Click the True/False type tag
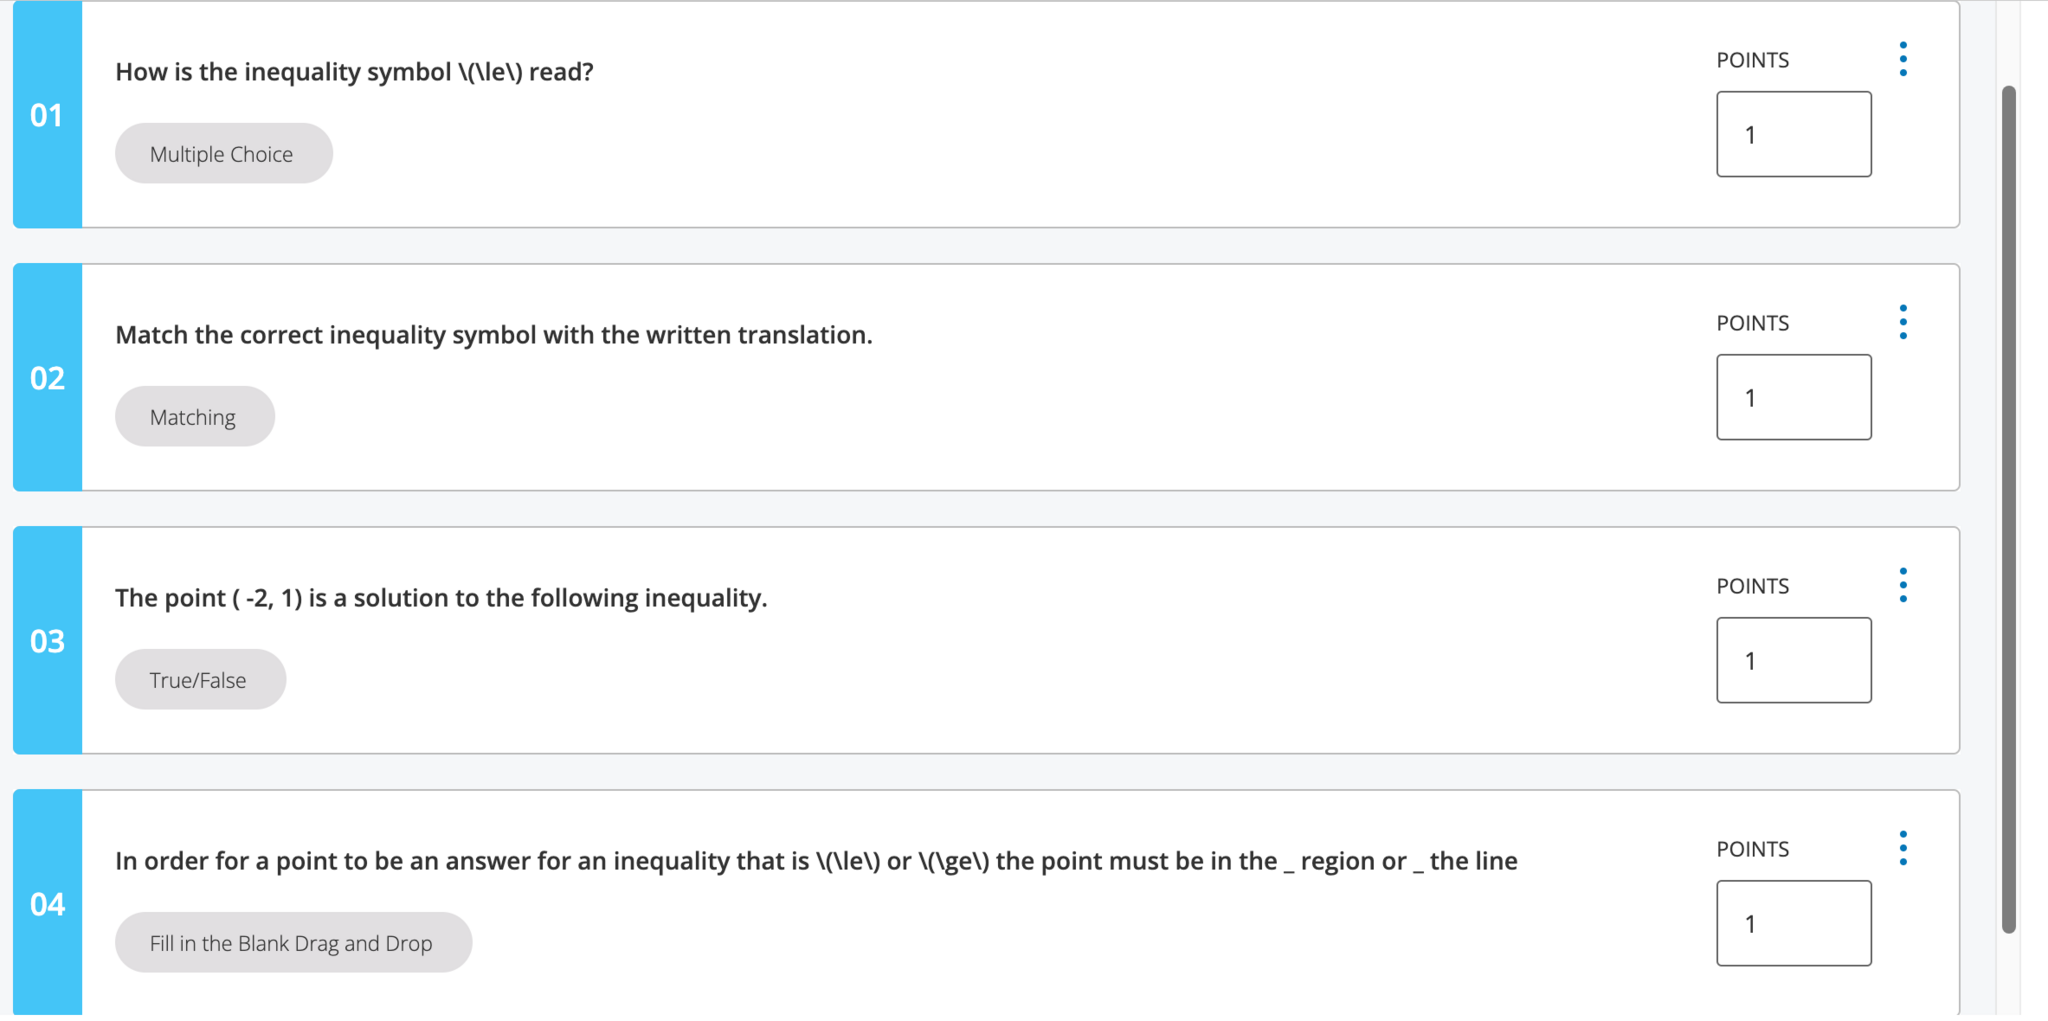2048x1021 pixels. pyautogui.click(x=200, y=680)
